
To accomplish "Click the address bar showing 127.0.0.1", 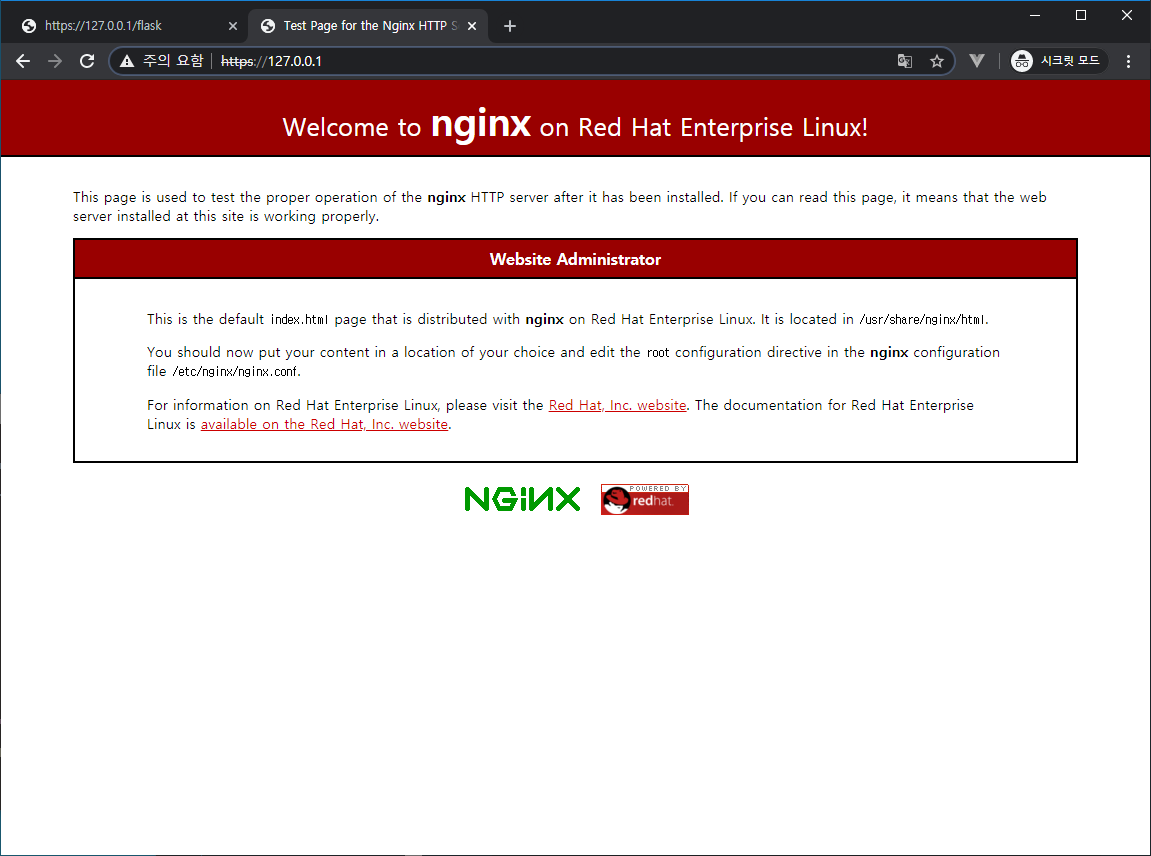I will point(532,61).
